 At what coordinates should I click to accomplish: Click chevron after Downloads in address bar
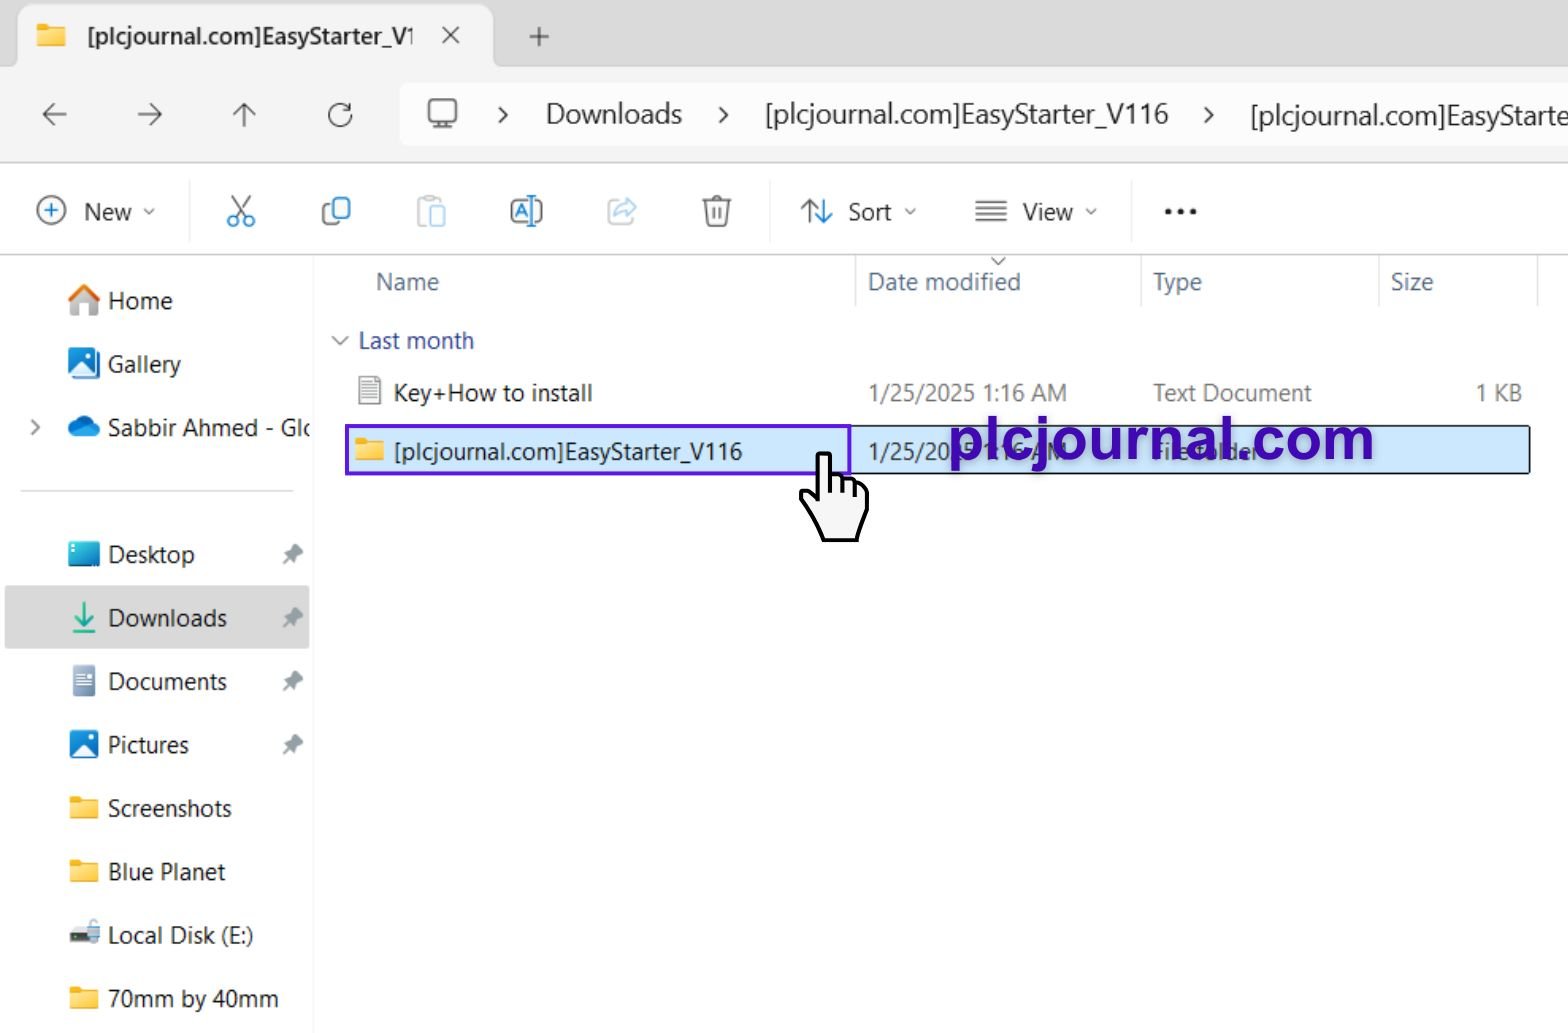[x=723, y=115]
